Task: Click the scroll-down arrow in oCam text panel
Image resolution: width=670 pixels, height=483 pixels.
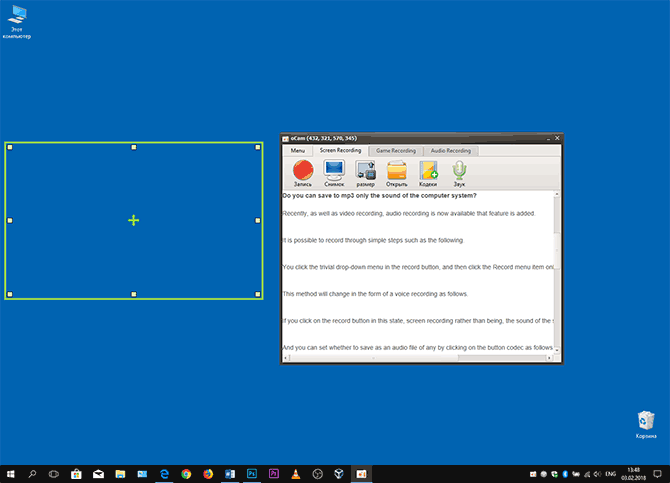Action: click(x=556, y=350)
